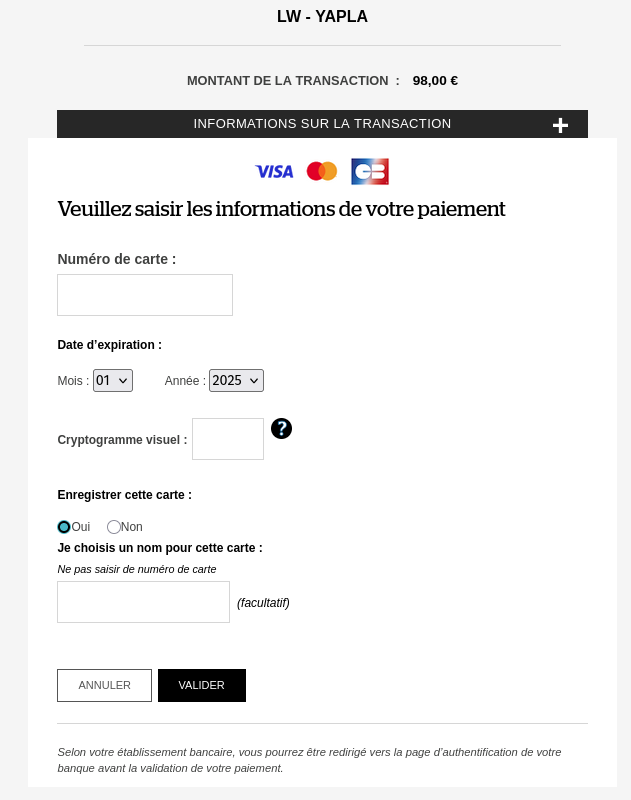Open the Année expiration dropdown
This screenshot has width=631, height=800.
(x=236, y=381)
